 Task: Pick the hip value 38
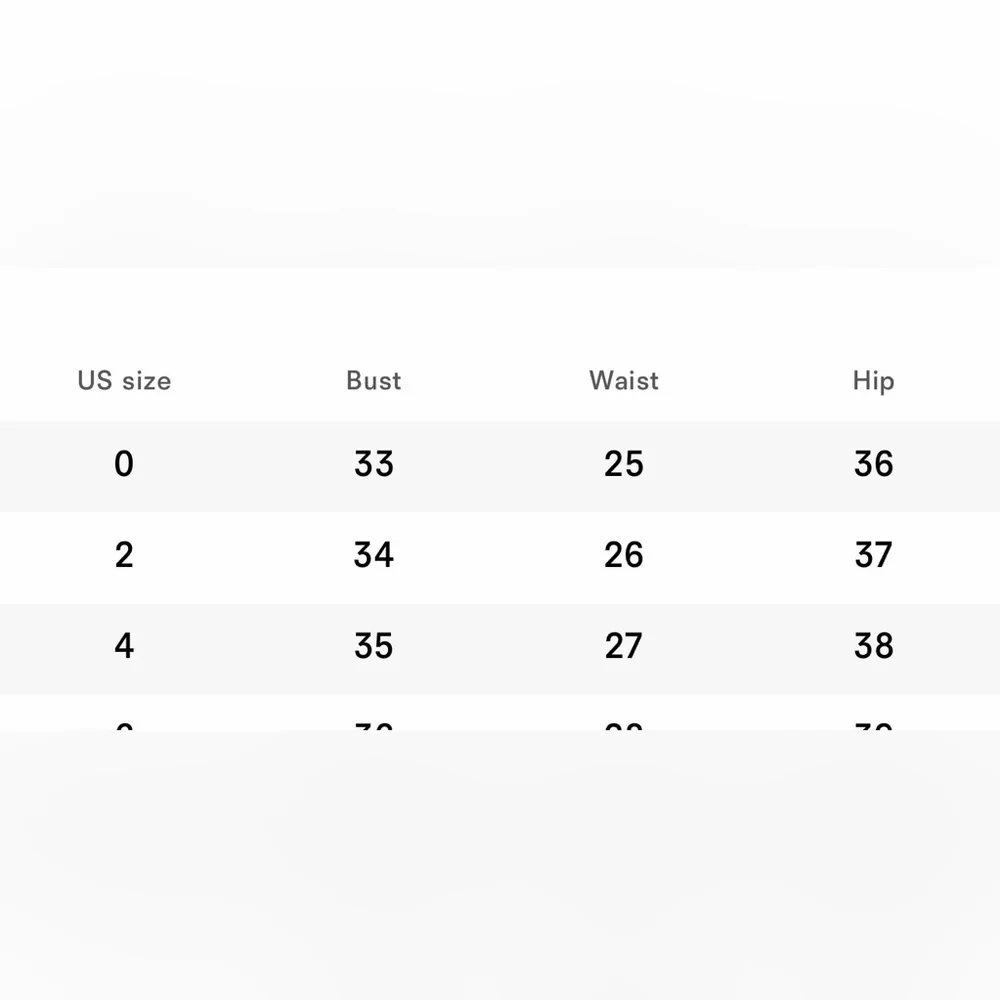click(x=873, y=646)
